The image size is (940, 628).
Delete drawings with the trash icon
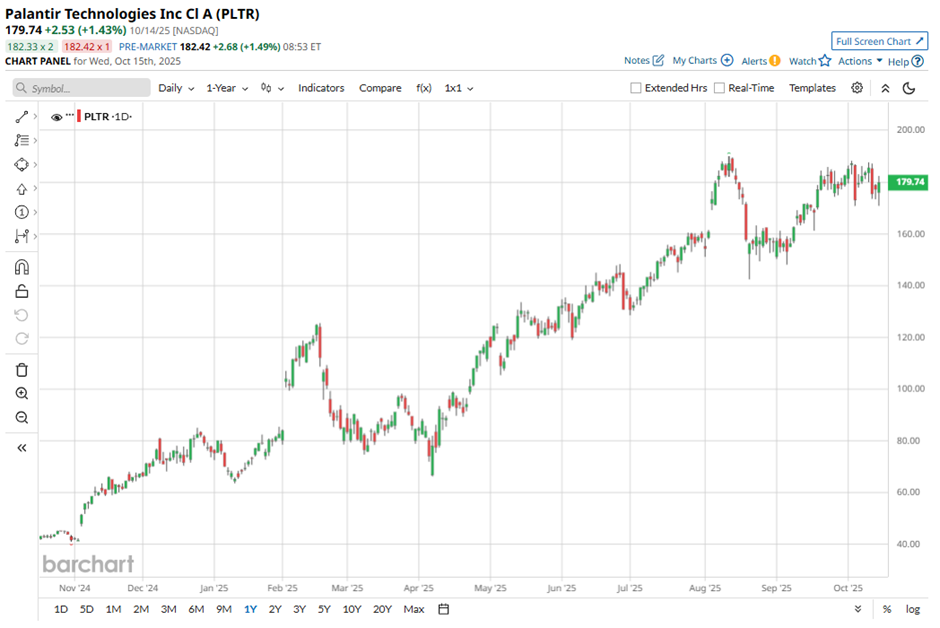tap(21, 370)
